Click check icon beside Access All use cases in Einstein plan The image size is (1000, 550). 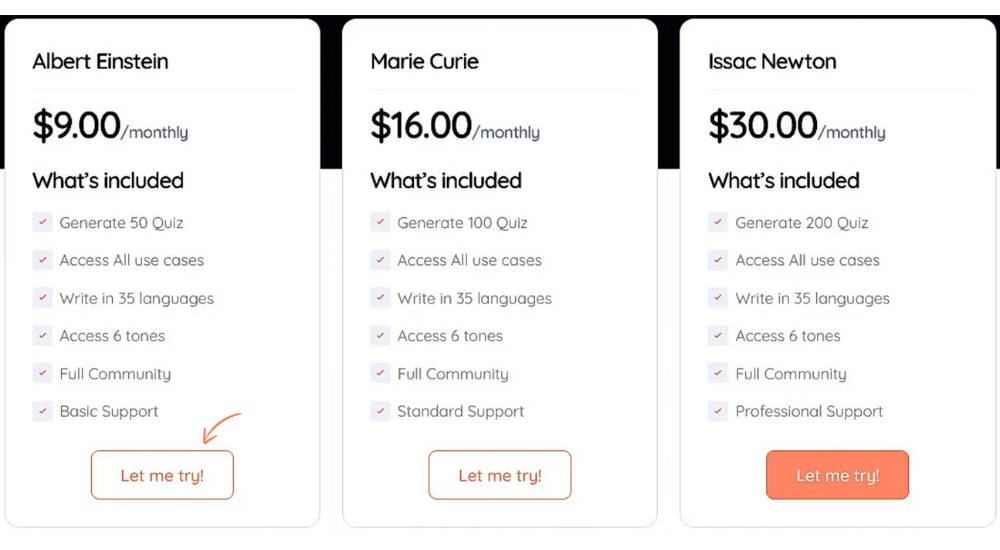pos(43,260)
